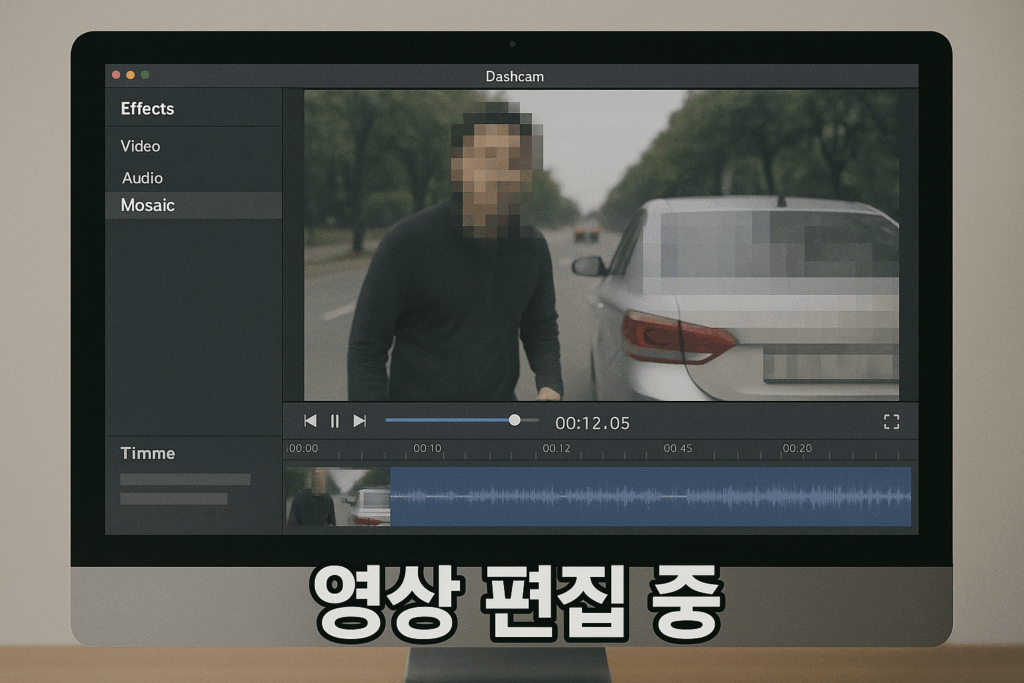Click the 00:45 mark on the timeline ruler
1024x683 pixels.
pyautogui.click(x=679, y=450)
